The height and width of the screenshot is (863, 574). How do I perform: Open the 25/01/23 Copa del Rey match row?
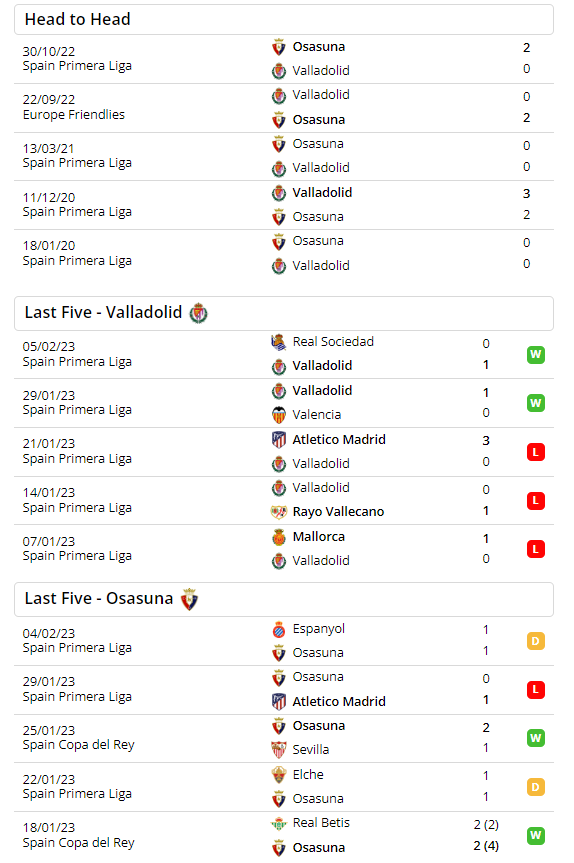[284, 739]
